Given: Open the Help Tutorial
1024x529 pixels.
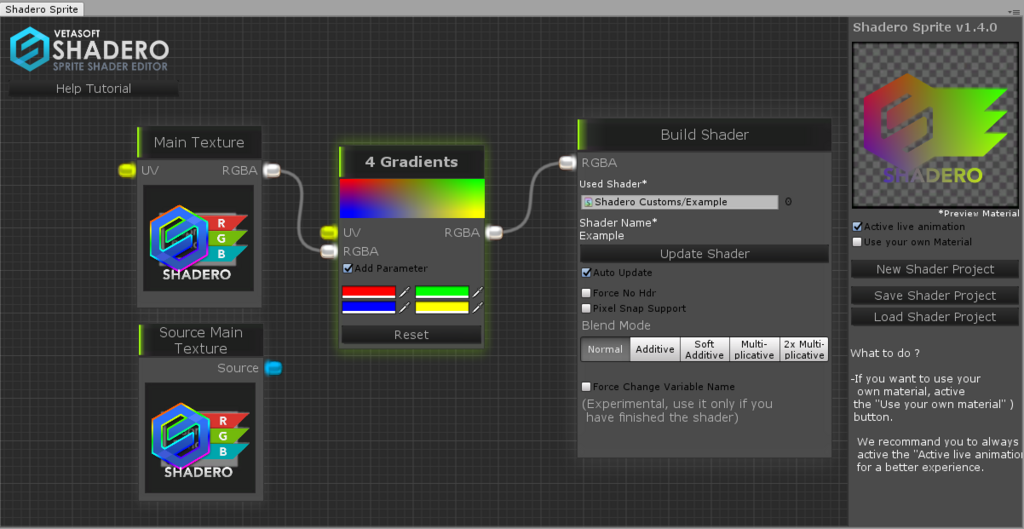Looking at the screenshot, I should click(x=93, y=89).
